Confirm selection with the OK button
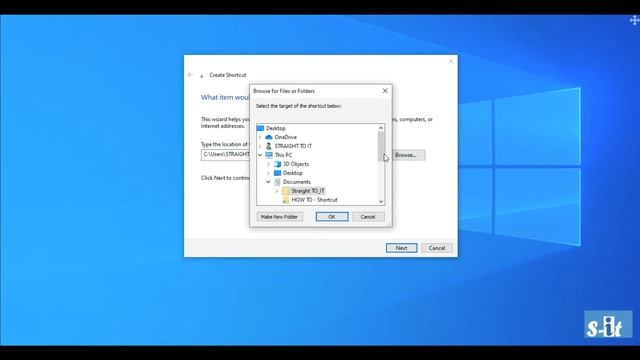 [332, 217]
